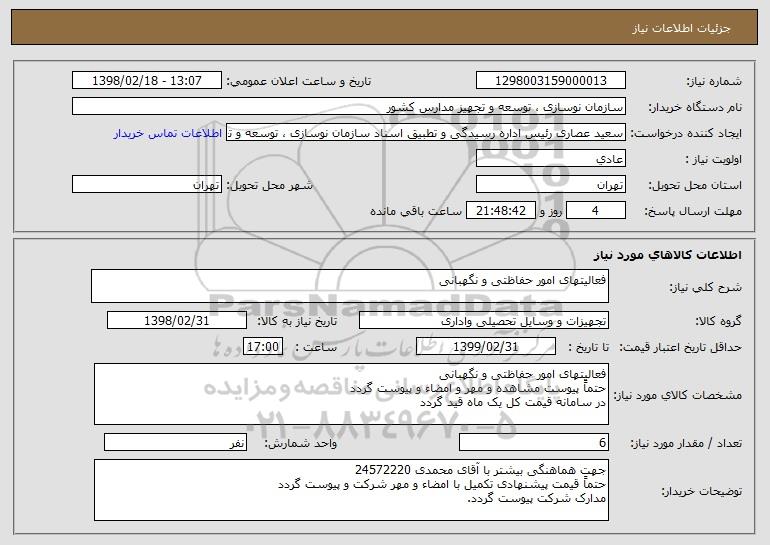The image size is (770, 545).
Task: Click the label ایجاد کننده درخواست
Action: tap(686, 133)
